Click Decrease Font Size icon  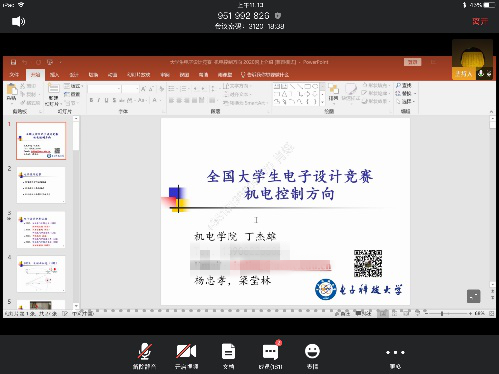[151, 89]
